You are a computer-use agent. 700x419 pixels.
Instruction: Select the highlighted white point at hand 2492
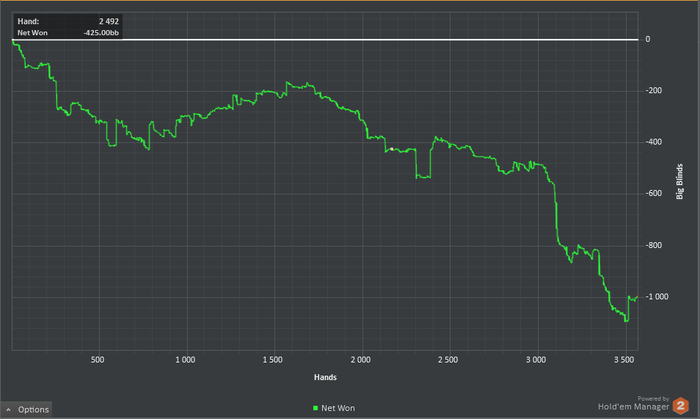point(392,149)
